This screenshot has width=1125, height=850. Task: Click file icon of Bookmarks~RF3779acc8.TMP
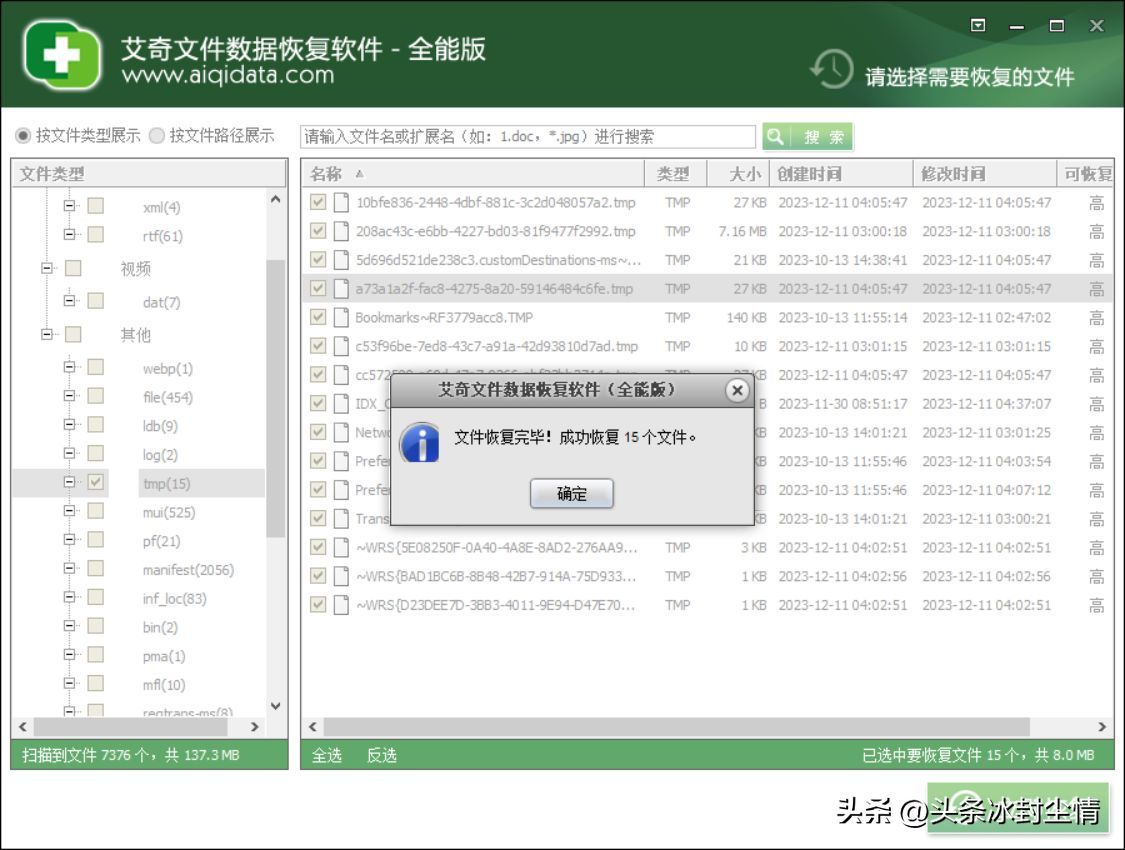click(x=342, y=317)
